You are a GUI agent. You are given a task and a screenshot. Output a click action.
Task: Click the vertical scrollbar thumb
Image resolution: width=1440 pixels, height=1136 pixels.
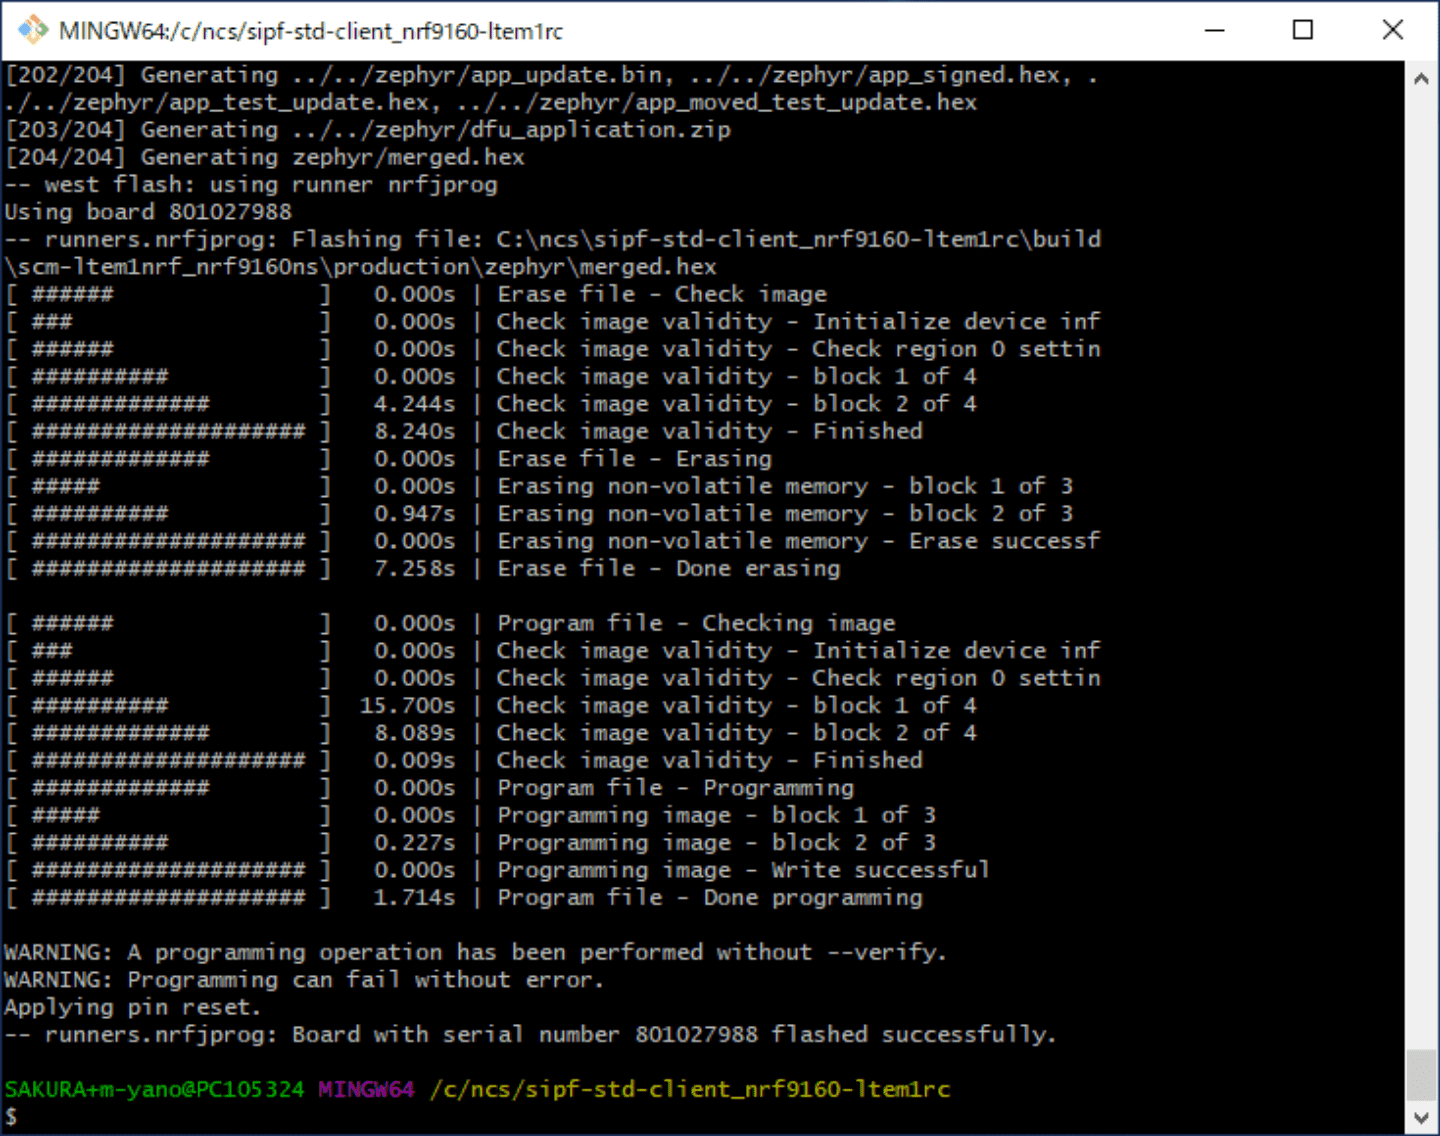click(1421, 1074)
